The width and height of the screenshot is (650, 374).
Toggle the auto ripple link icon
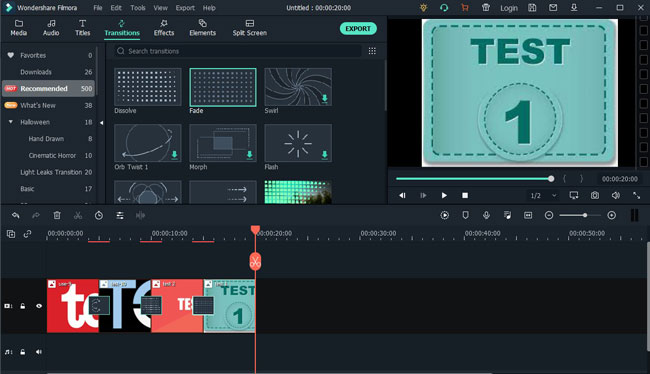click(x=27, y=234)
